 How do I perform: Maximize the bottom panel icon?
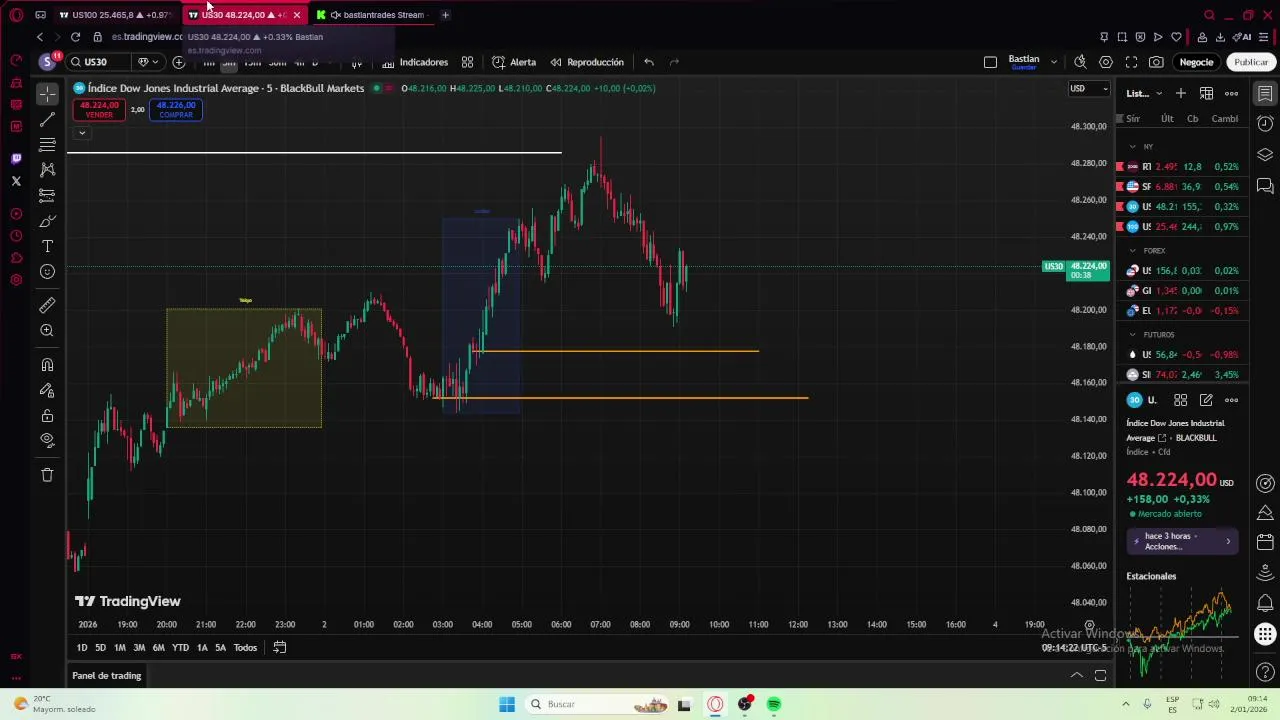1100,676
